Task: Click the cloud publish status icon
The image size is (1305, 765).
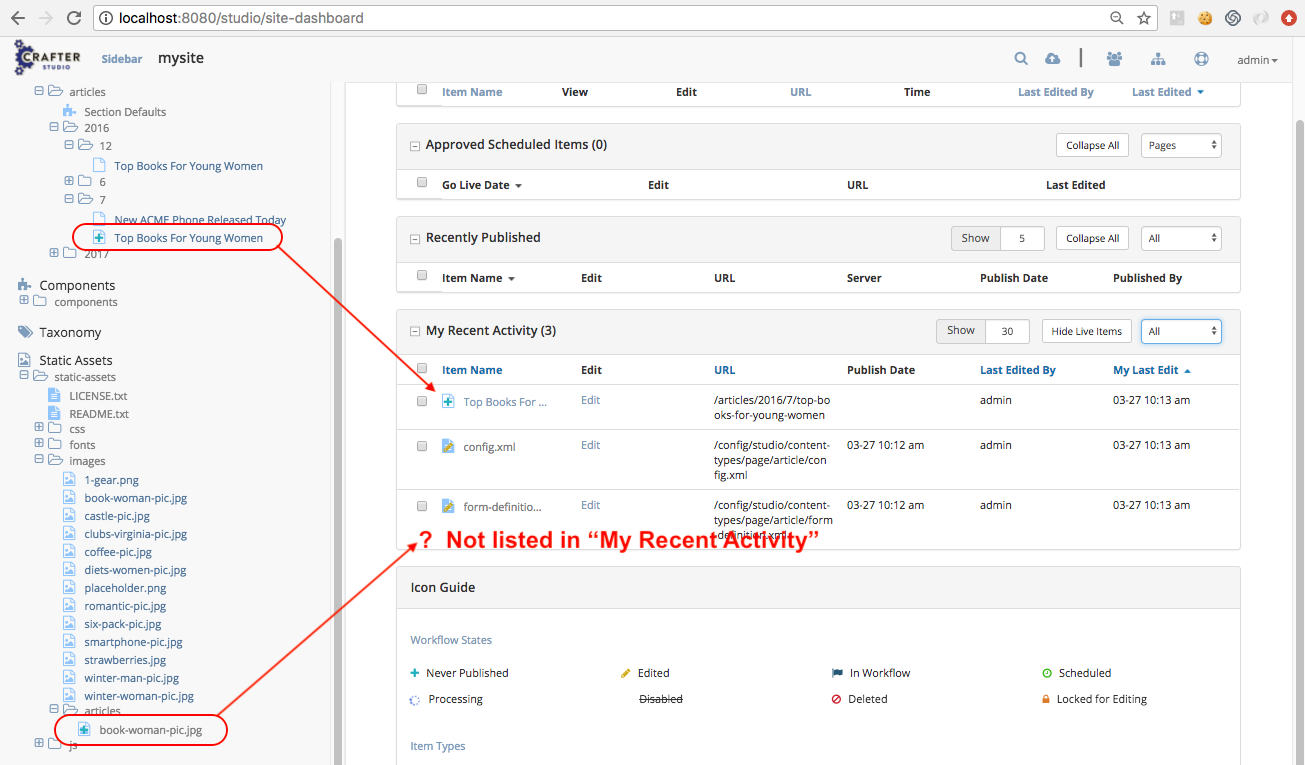Action: [1051, 59]
